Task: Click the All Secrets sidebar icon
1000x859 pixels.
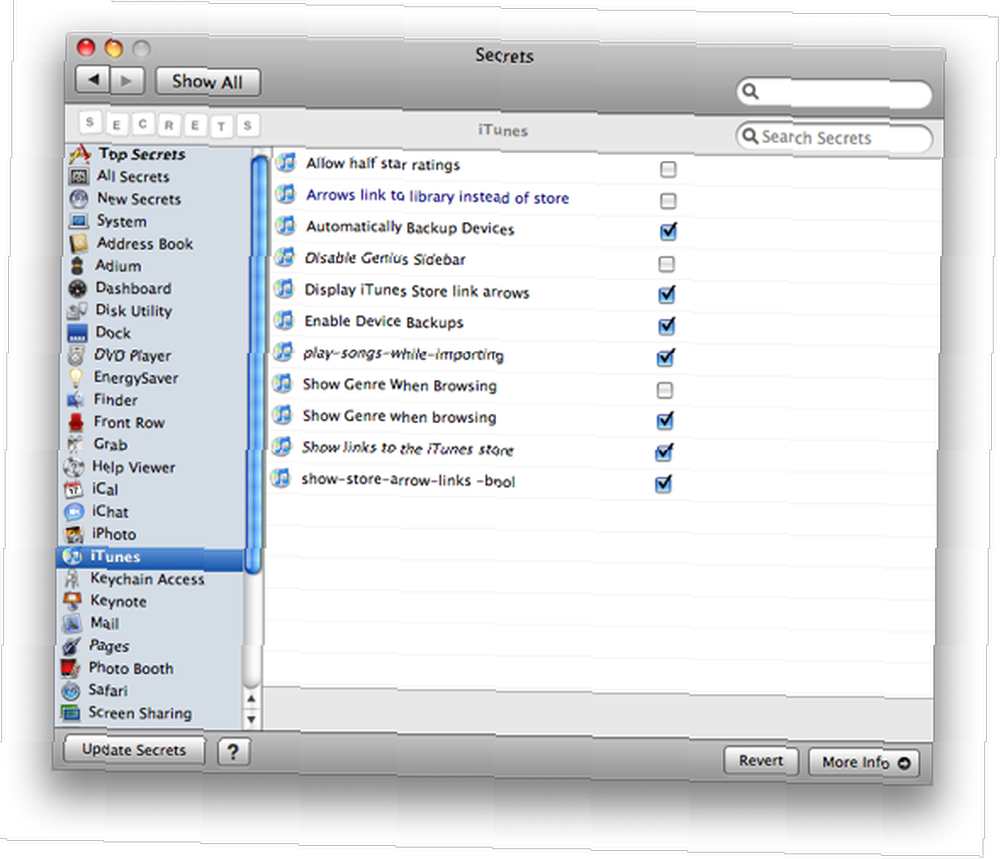Action: click(79, 176)
